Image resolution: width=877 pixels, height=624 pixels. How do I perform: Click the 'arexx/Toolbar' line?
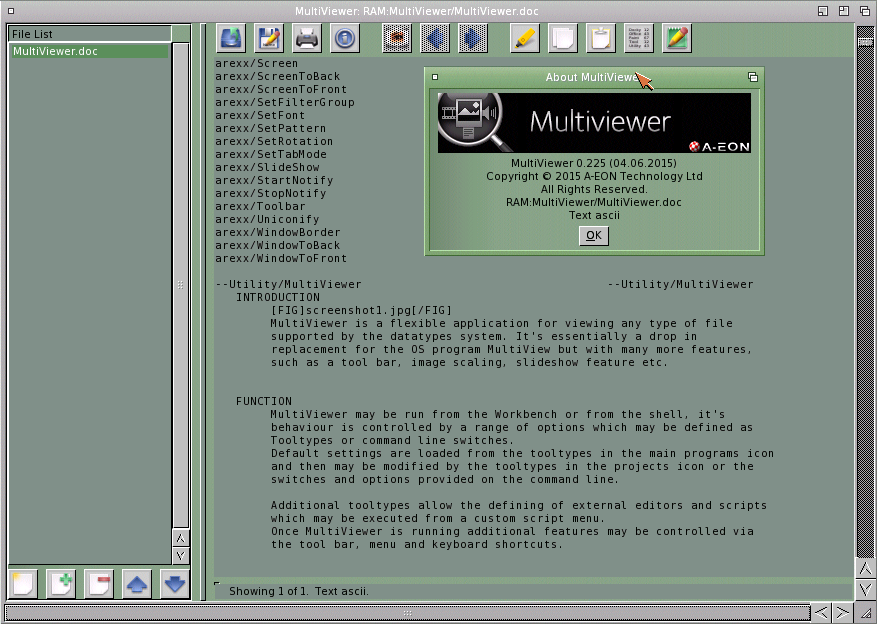click(260, 206)
